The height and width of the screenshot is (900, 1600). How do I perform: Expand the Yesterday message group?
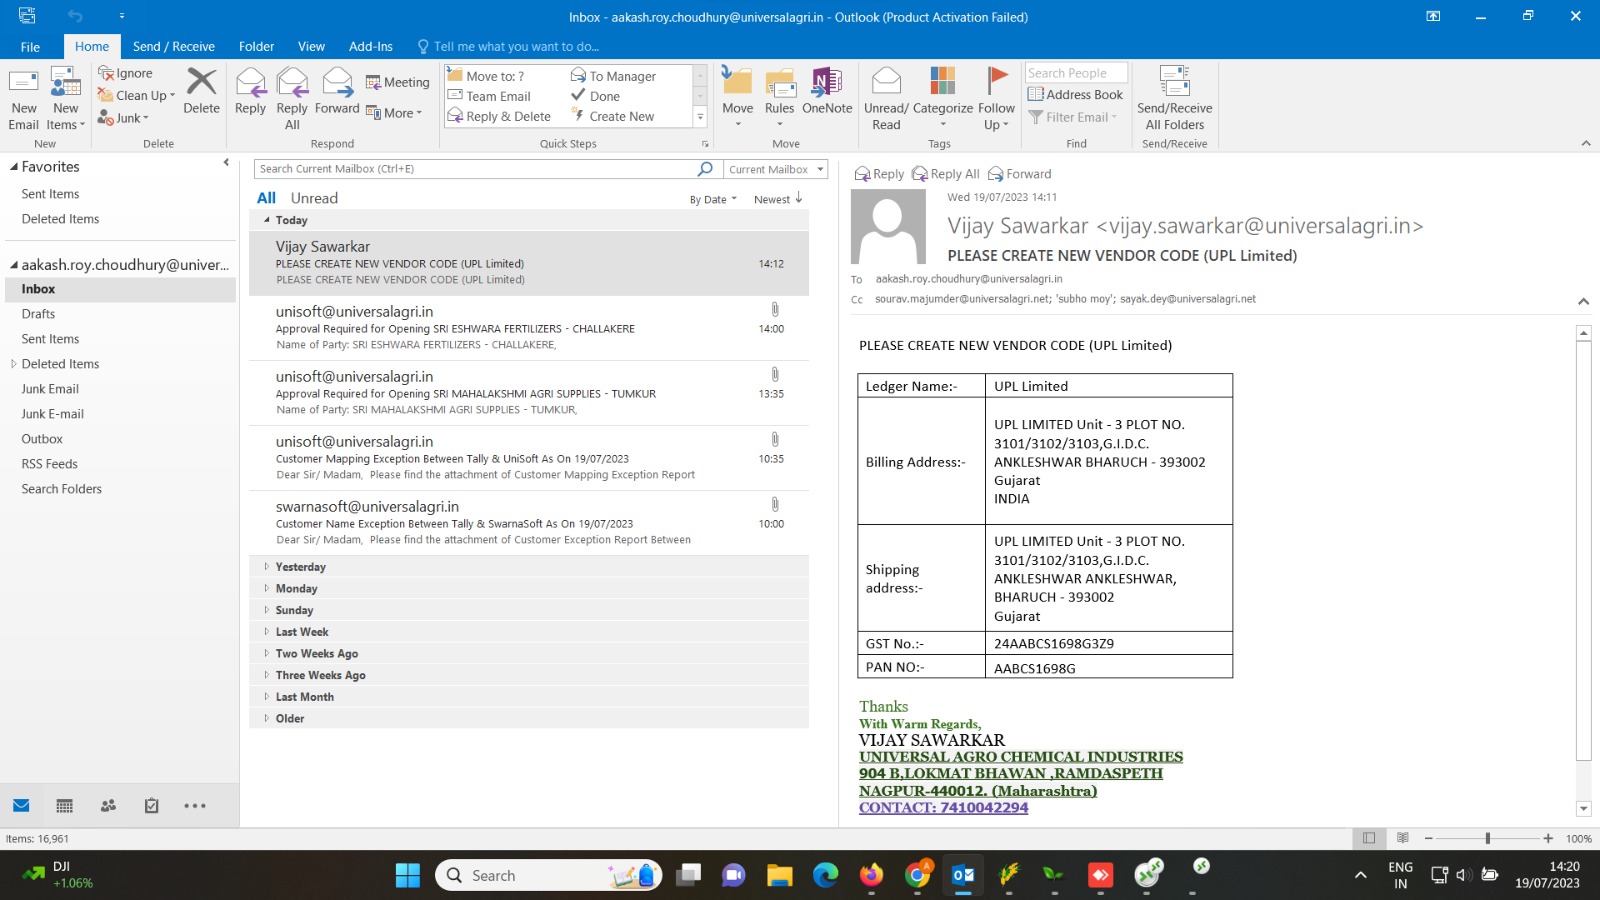pos(267,567)
